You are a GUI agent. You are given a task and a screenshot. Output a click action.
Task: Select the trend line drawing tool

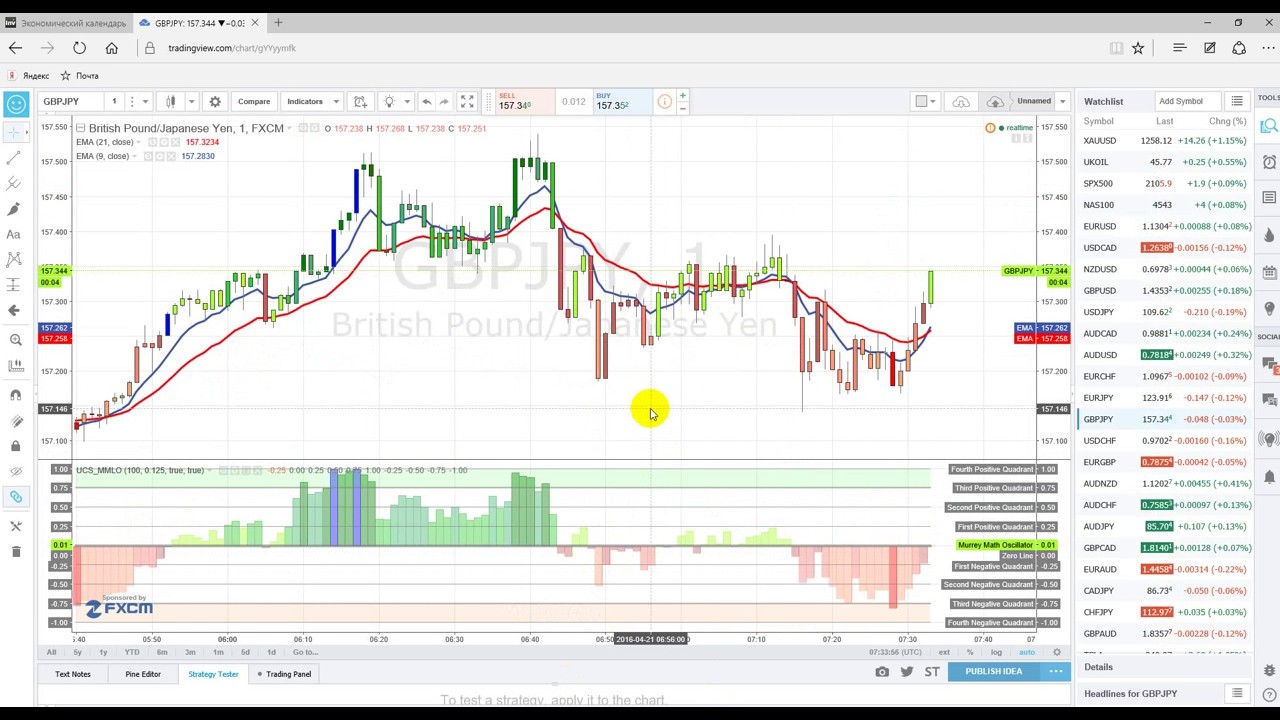click(x=14, y=158)
